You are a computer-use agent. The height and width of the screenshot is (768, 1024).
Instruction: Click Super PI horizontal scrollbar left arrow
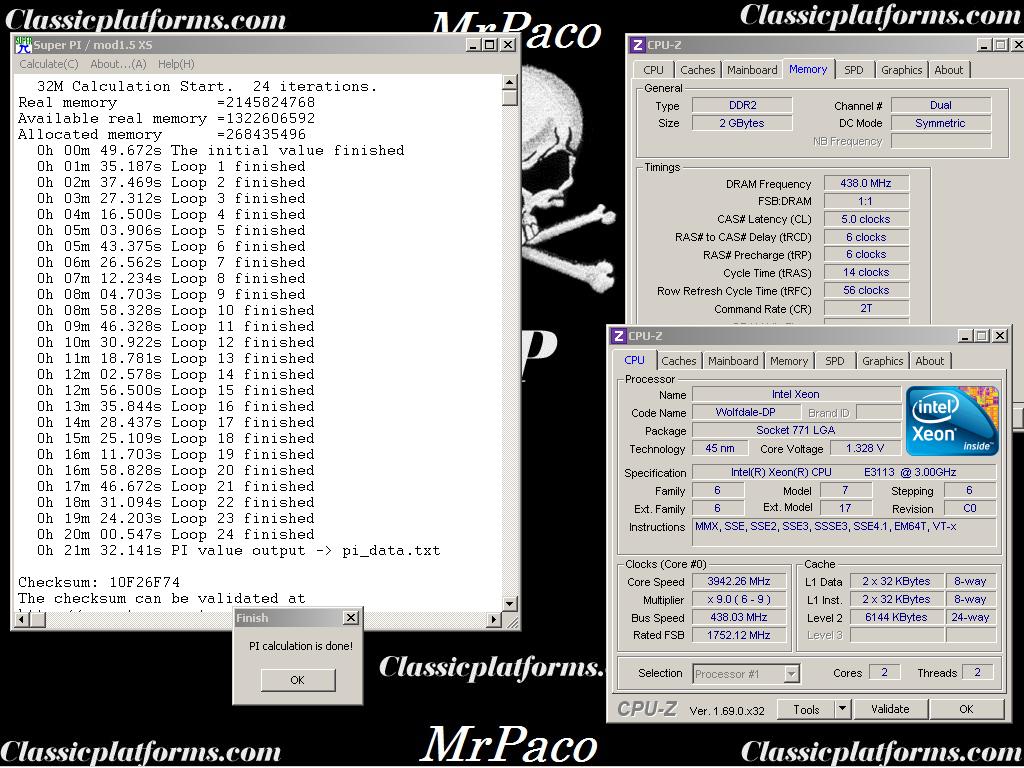pyautogui.click(x=22, y=619)
